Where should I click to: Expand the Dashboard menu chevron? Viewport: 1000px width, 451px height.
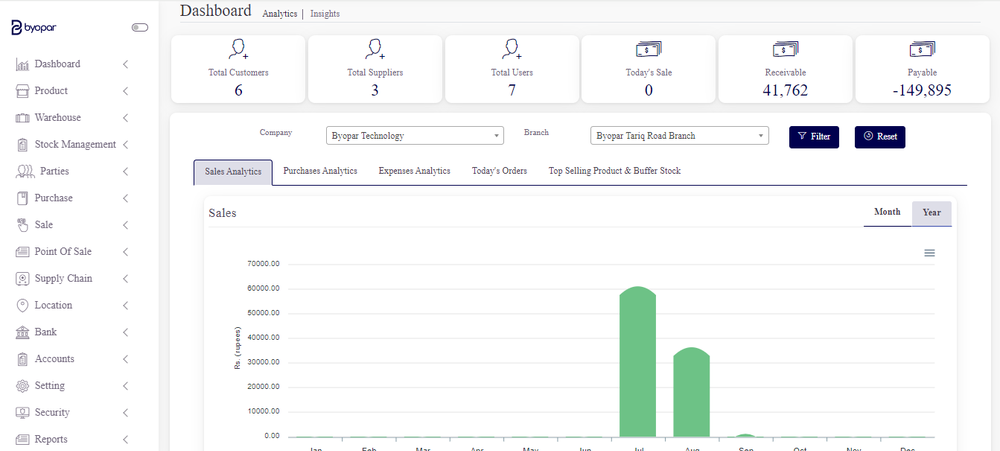(x=126, y=64)
